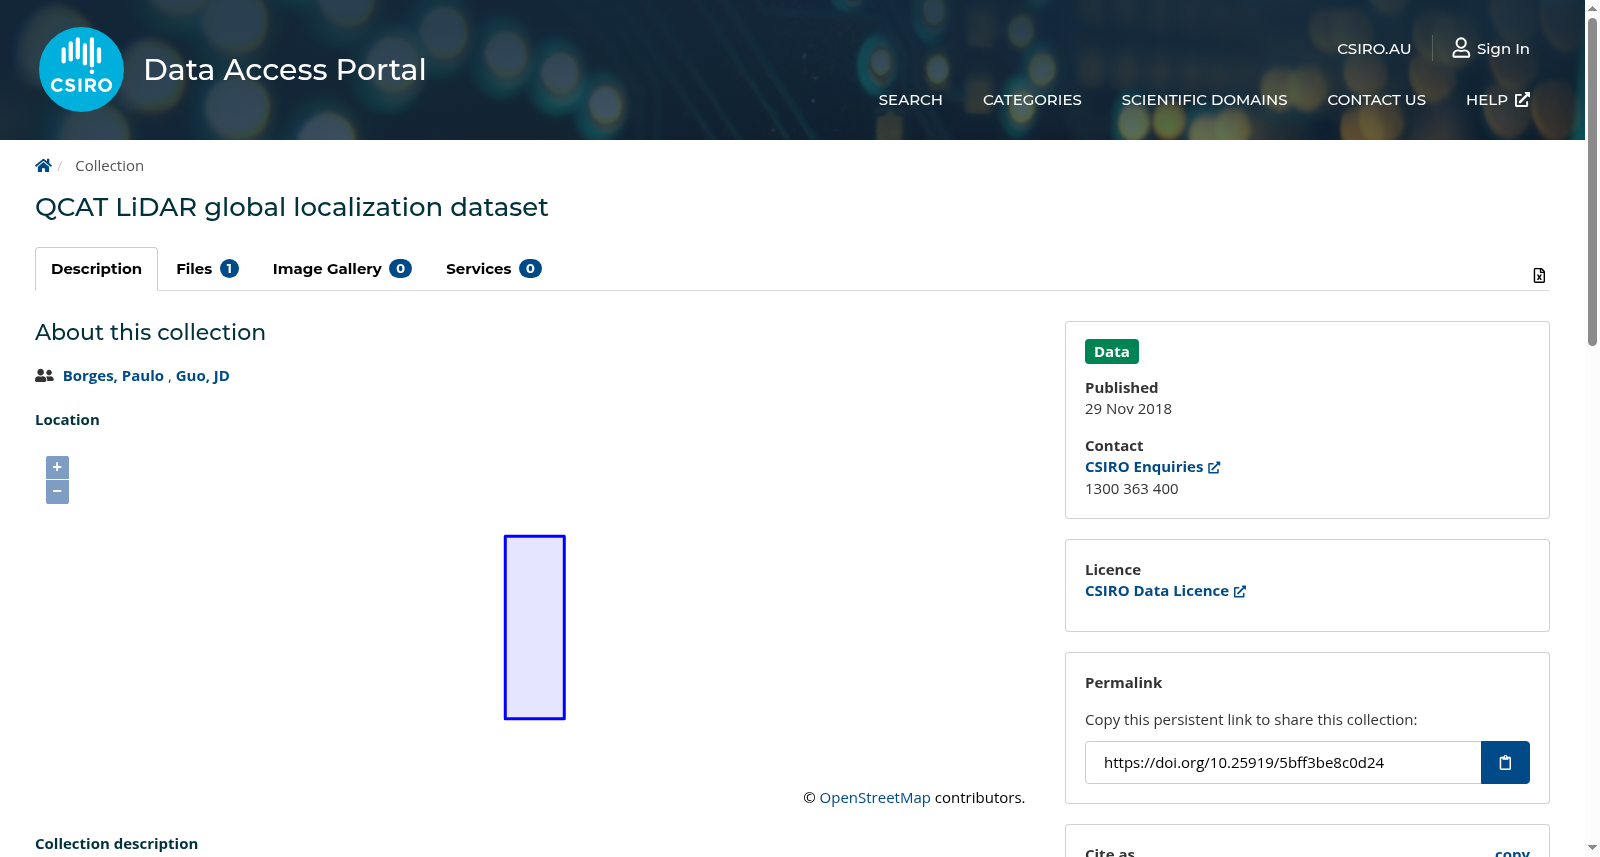Copy permalink with clipboard button

pyautogui.click(x=1505, y=762)
